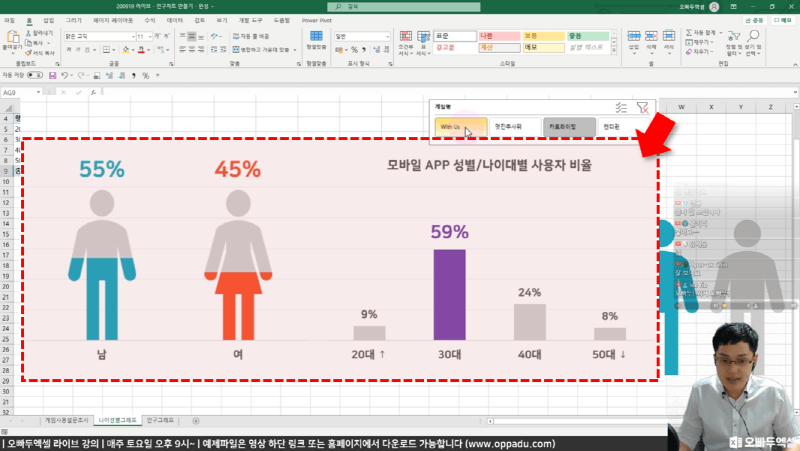The width and height of the screenshot is (800, 451).
Task: Add a new sheet with the plus button
Action: [196, 421]
